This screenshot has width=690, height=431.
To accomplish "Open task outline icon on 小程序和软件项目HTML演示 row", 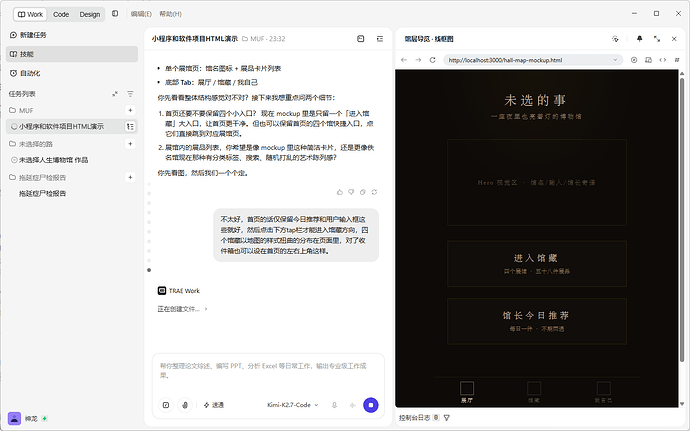I will tap(130, 126).
